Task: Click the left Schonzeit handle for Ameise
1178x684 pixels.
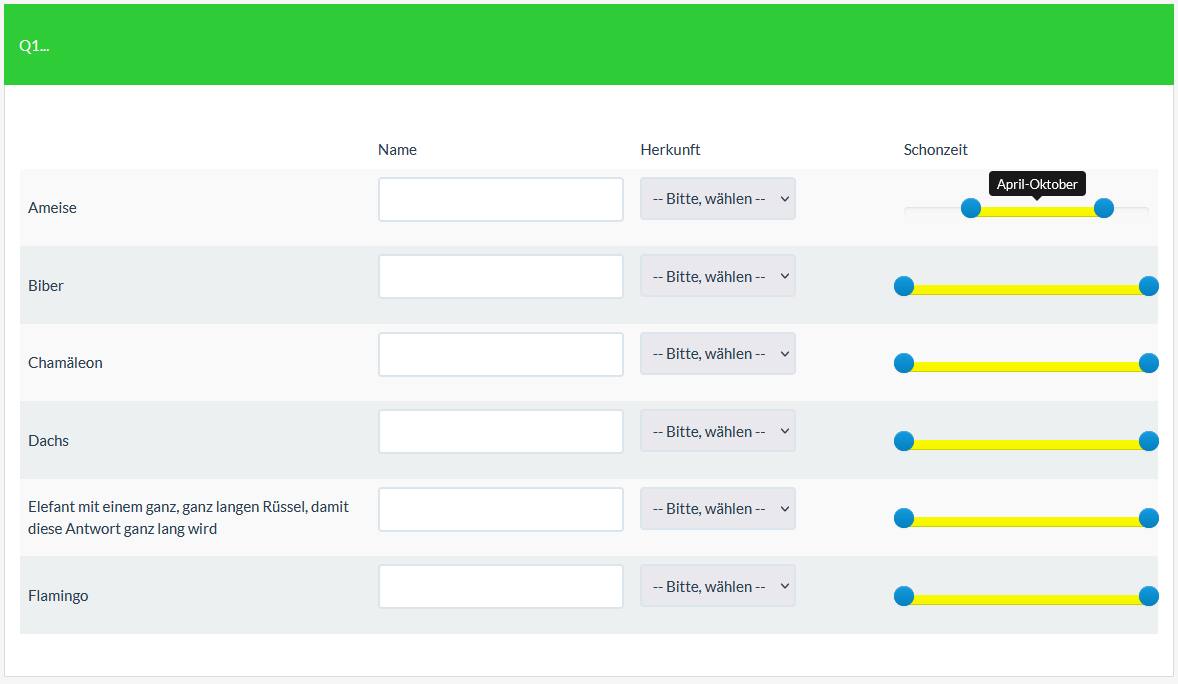Action: pos(970,208)
